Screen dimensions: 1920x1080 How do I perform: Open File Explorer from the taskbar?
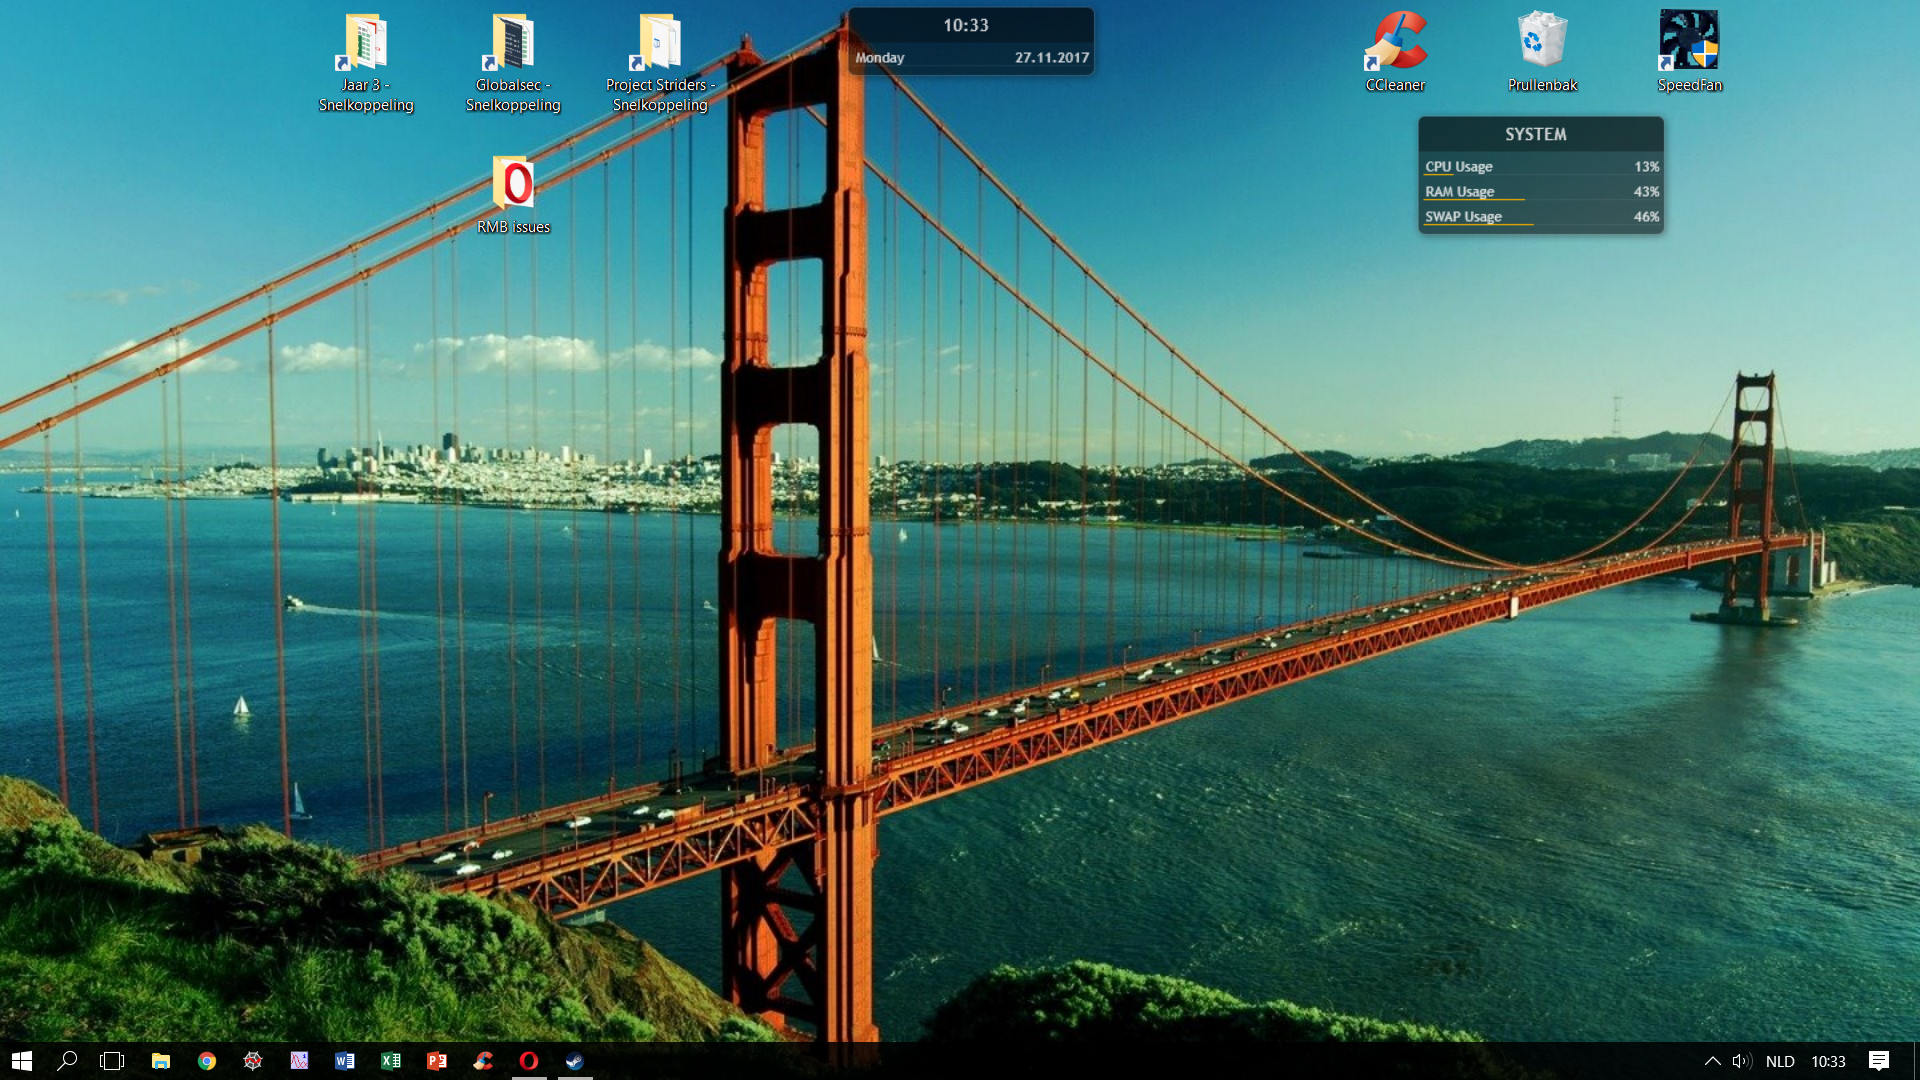point(160,1061)
